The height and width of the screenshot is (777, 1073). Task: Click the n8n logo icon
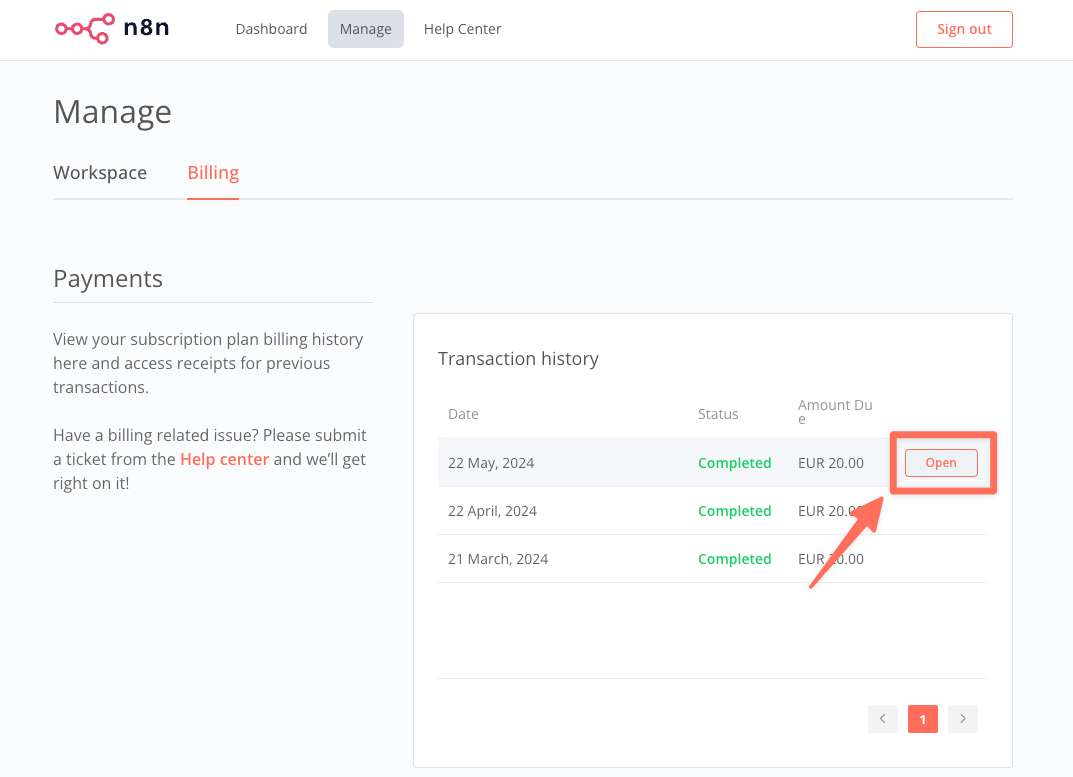[x=84, y=29]
